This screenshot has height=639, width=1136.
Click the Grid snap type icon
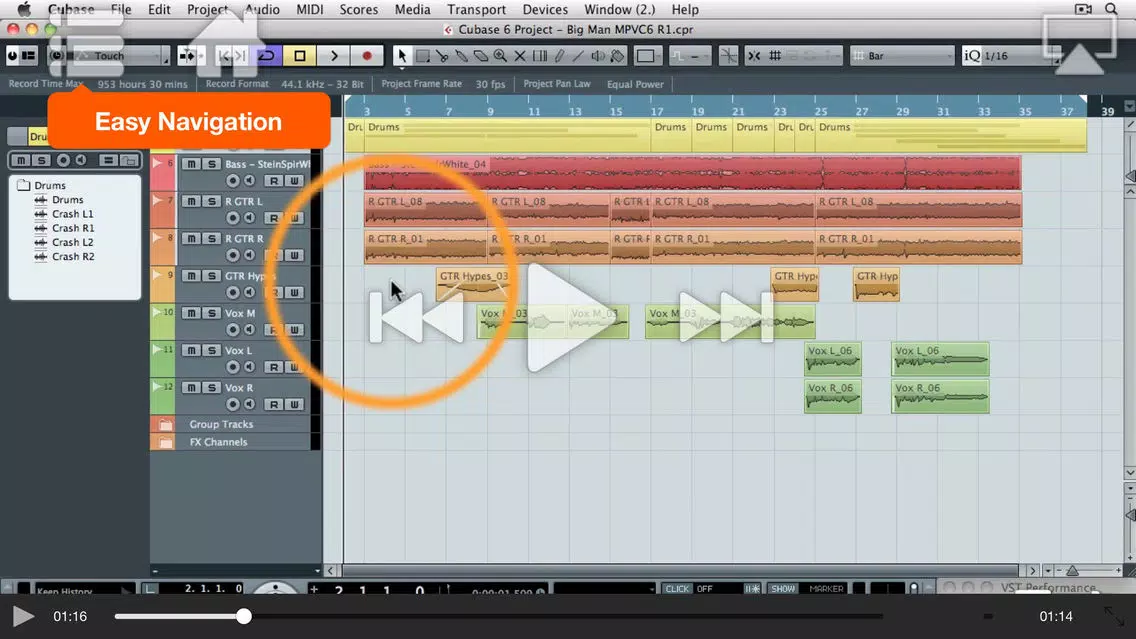(x=774, y=56)
